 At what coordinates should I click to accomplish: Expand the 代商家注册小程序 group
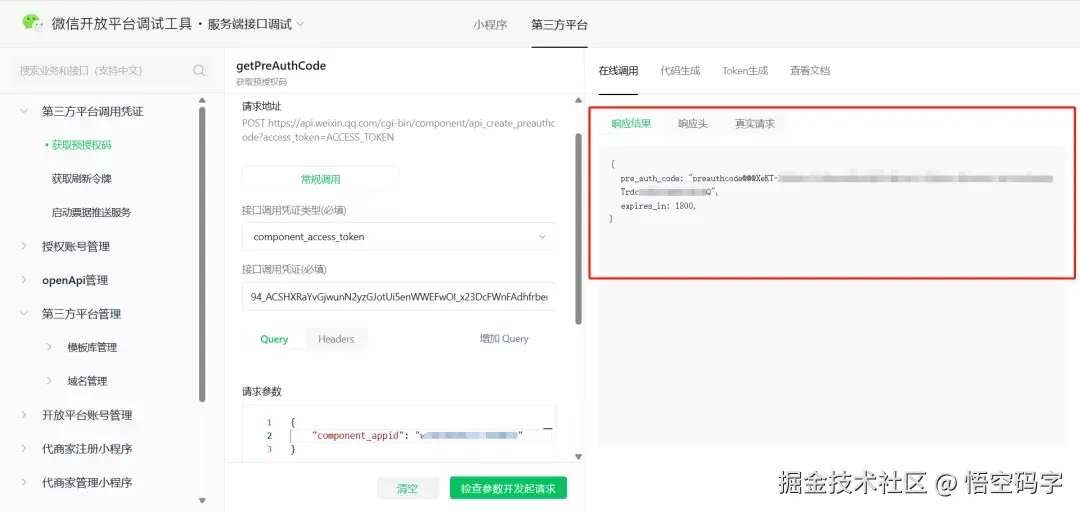(24, 448)
